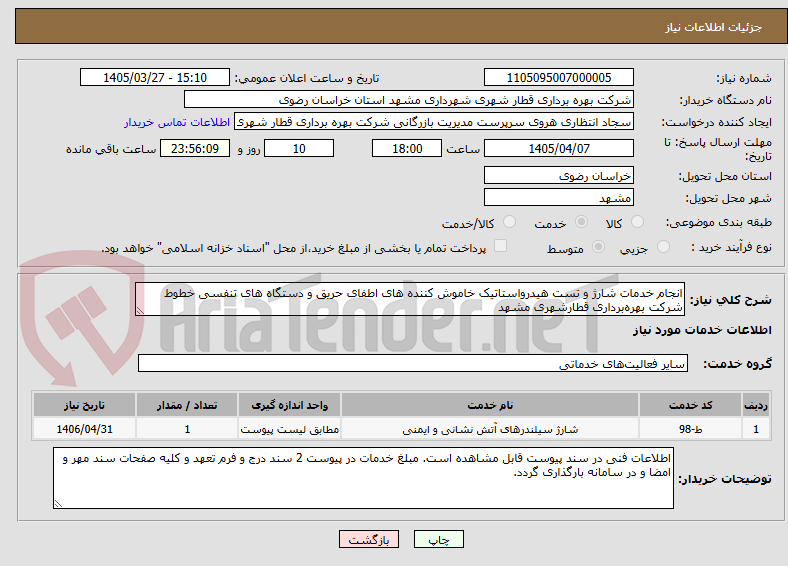Click need date cell 1406/04/31
788x566 pixels.
point(84,429)
